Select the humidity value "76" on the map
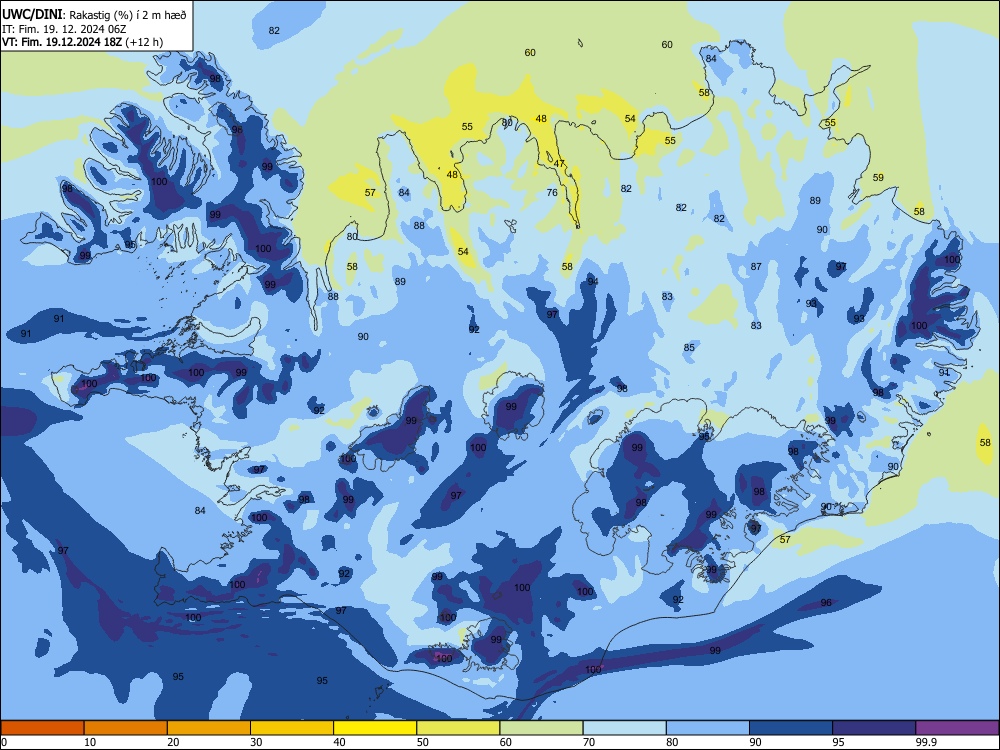The image size is (1000, 750). click(552, 192)
